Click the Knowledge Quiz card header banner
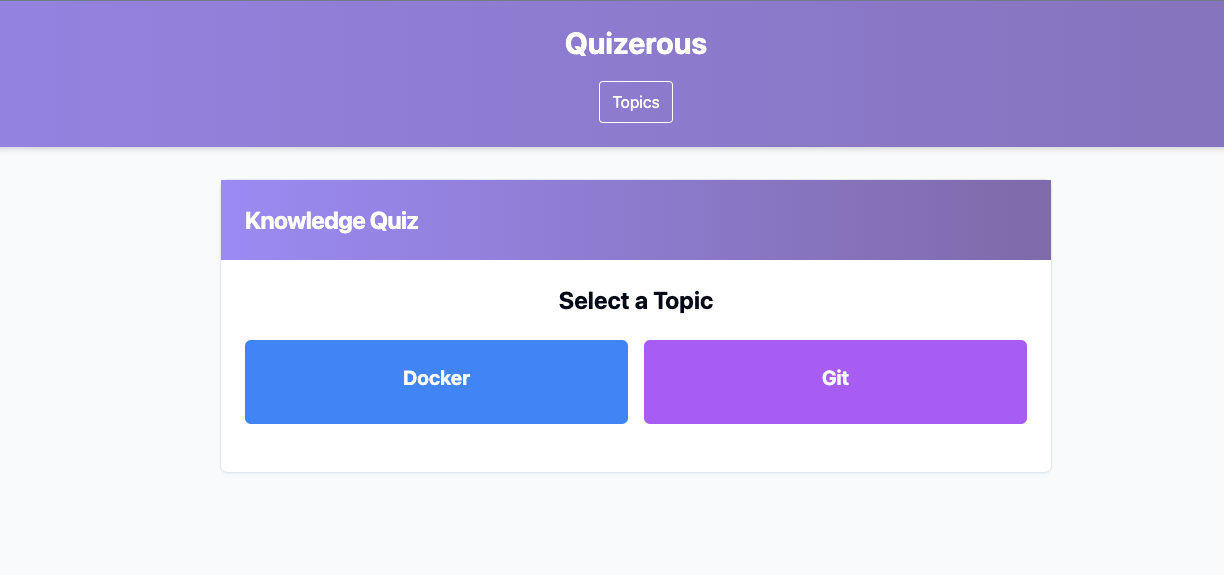The image size is (1224, 575). (636, 220)
